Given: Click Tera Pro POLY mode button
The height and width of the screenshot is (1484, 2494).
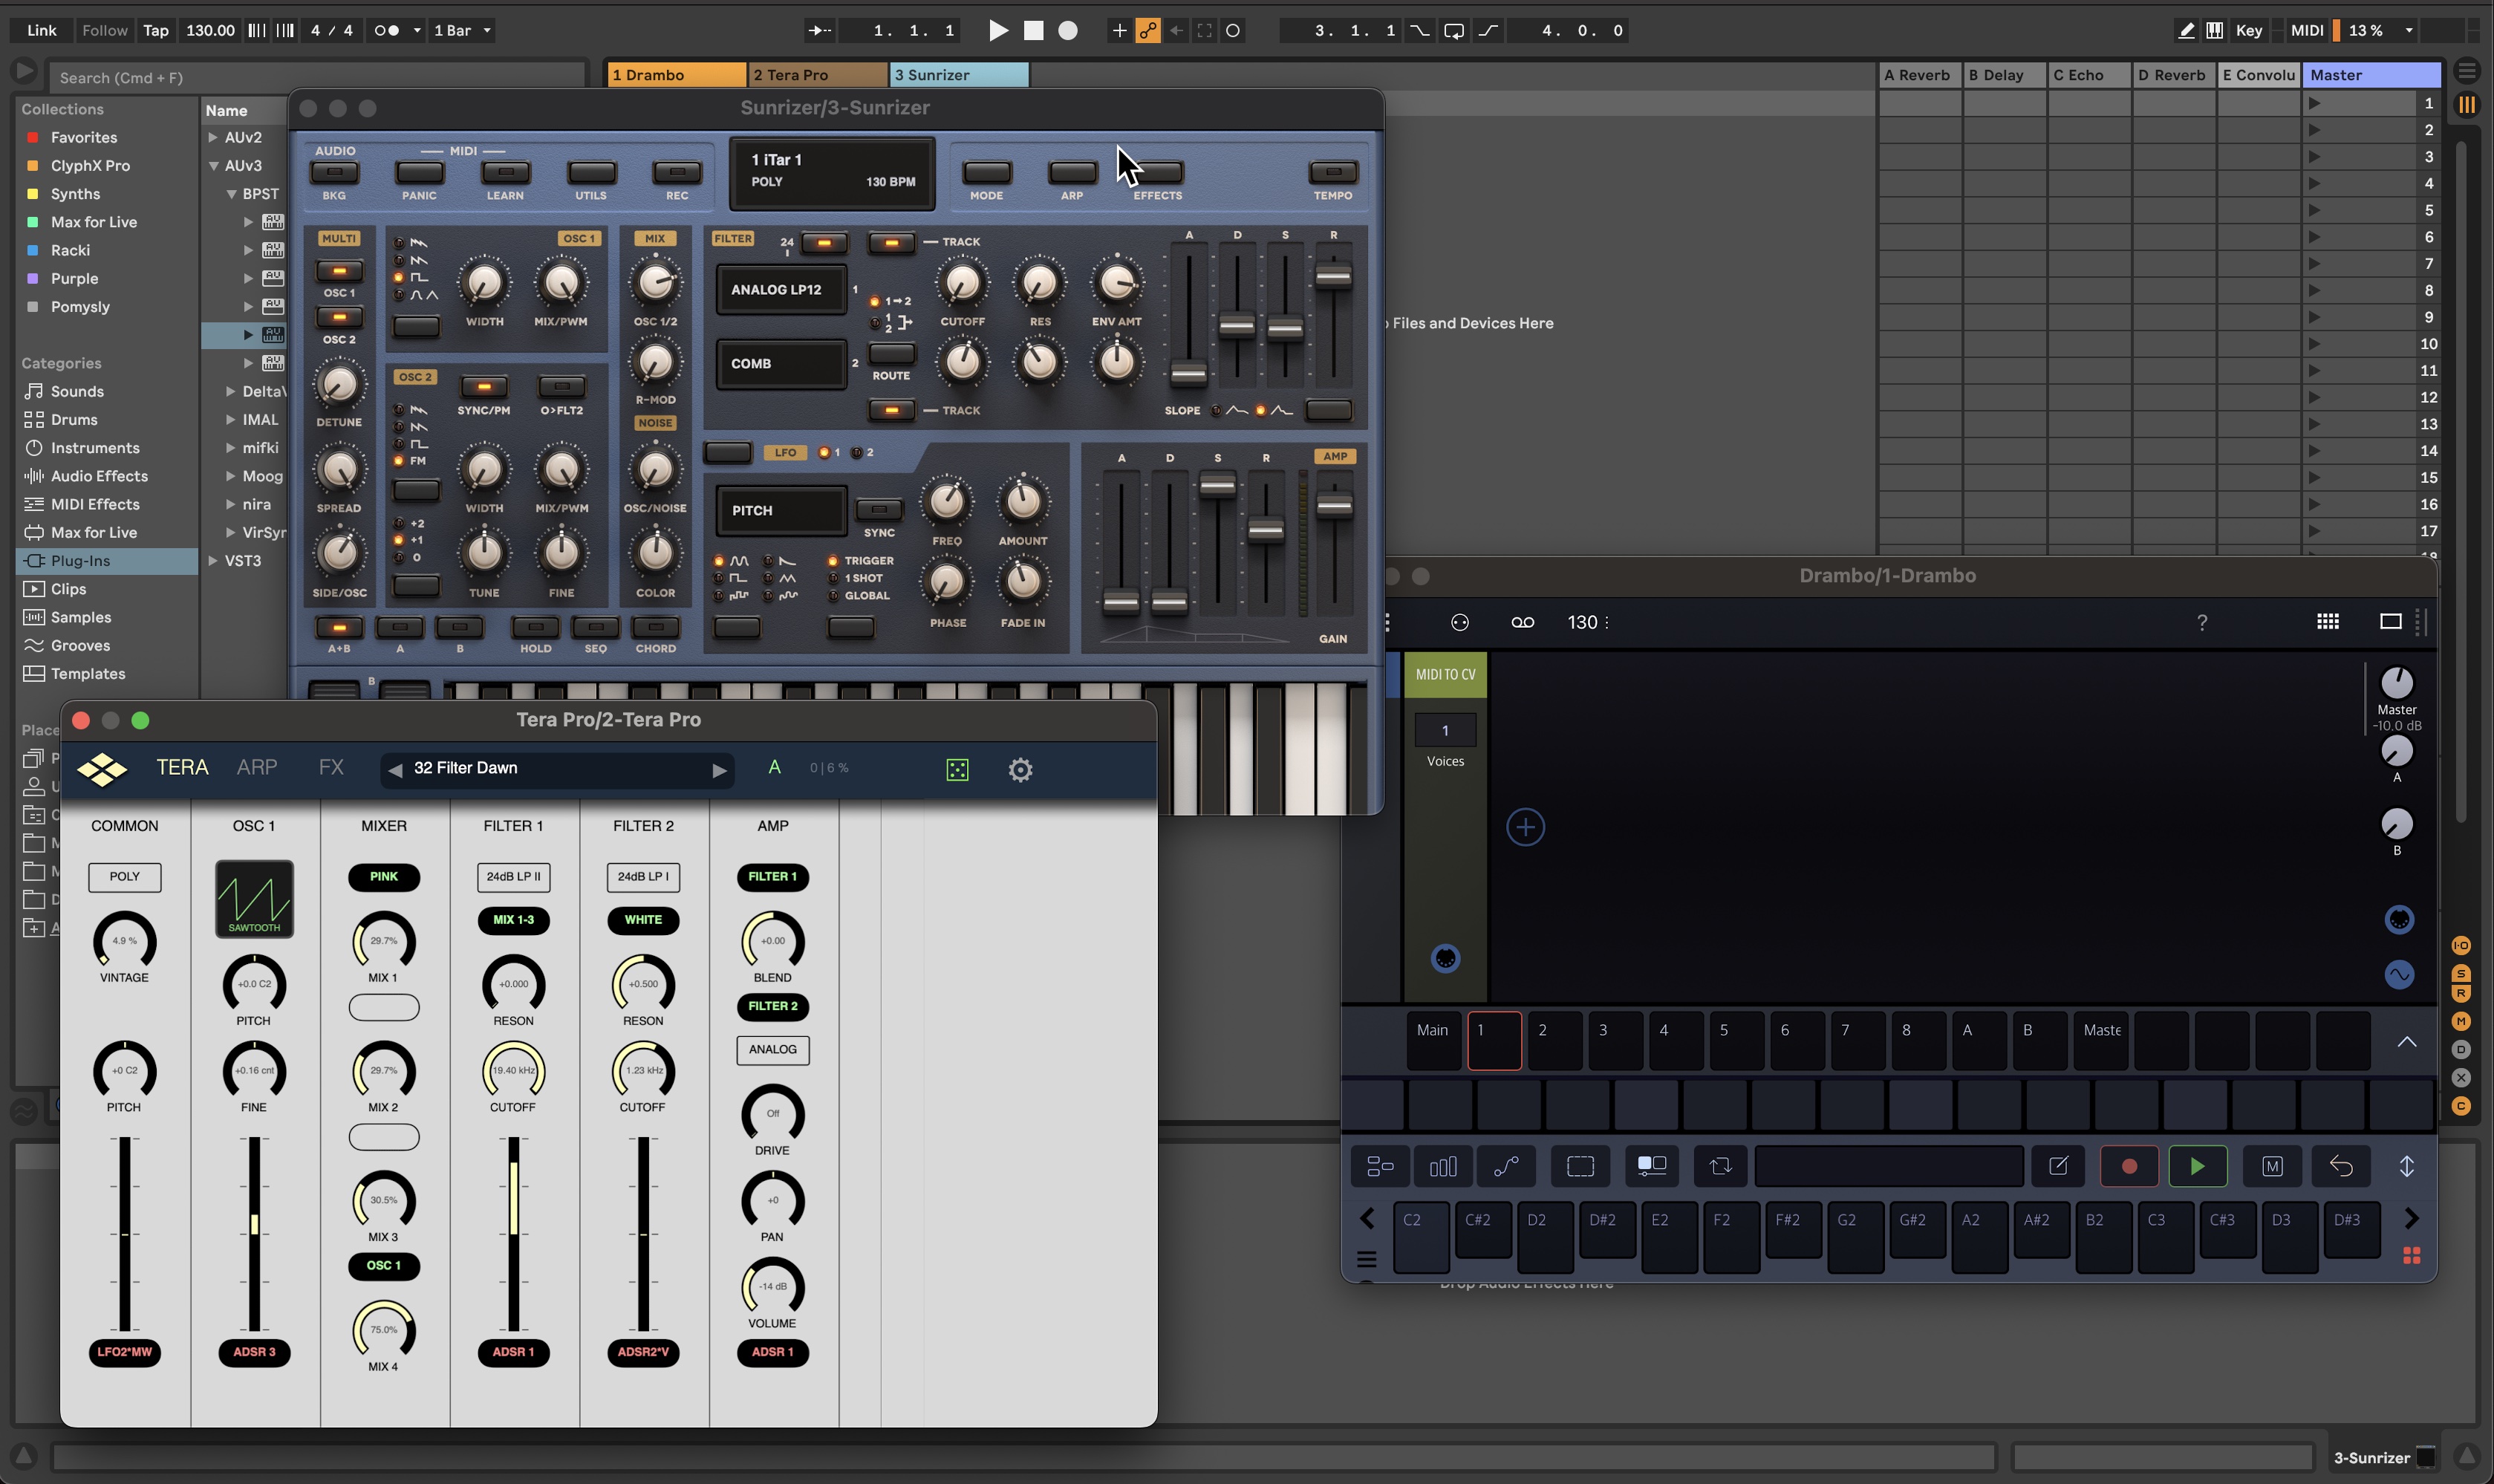Looking at the screenshot, I should [x=124, y=877].
